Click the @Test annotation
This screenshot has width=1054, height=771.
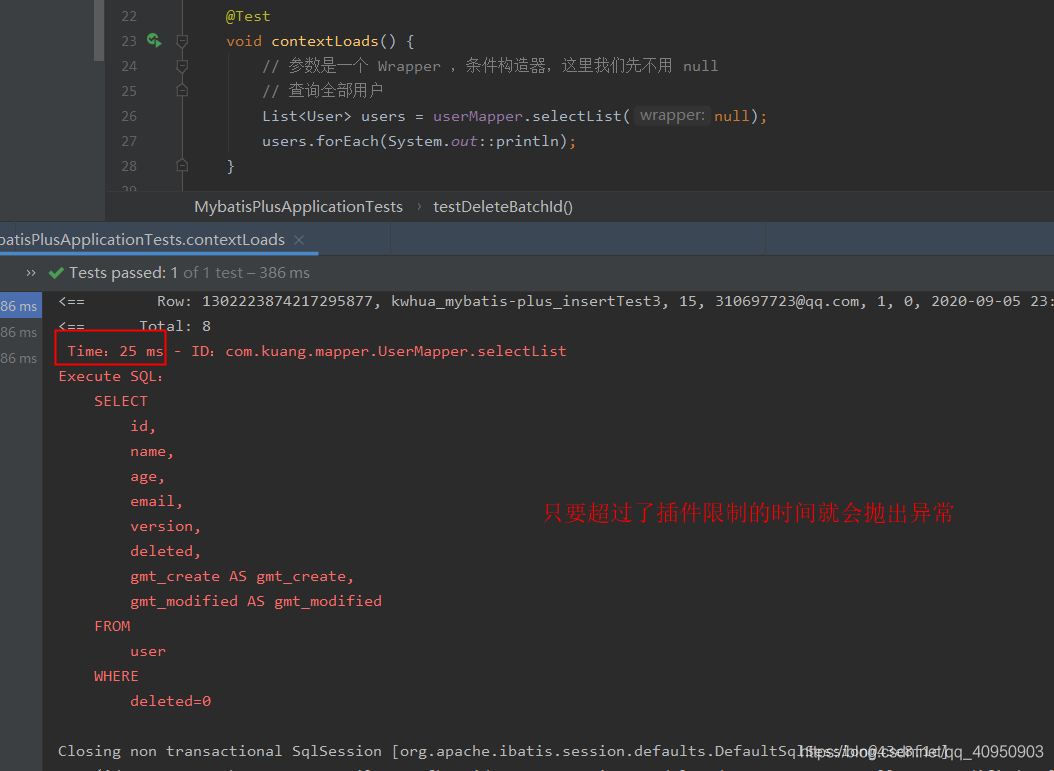248,16
